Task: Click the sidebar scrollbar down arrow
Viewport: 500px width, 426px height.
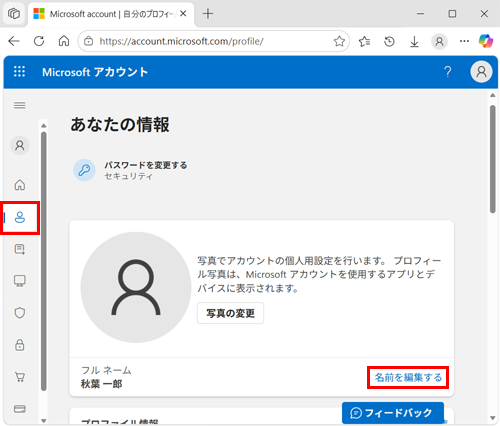Action: [x=43, y=421]
